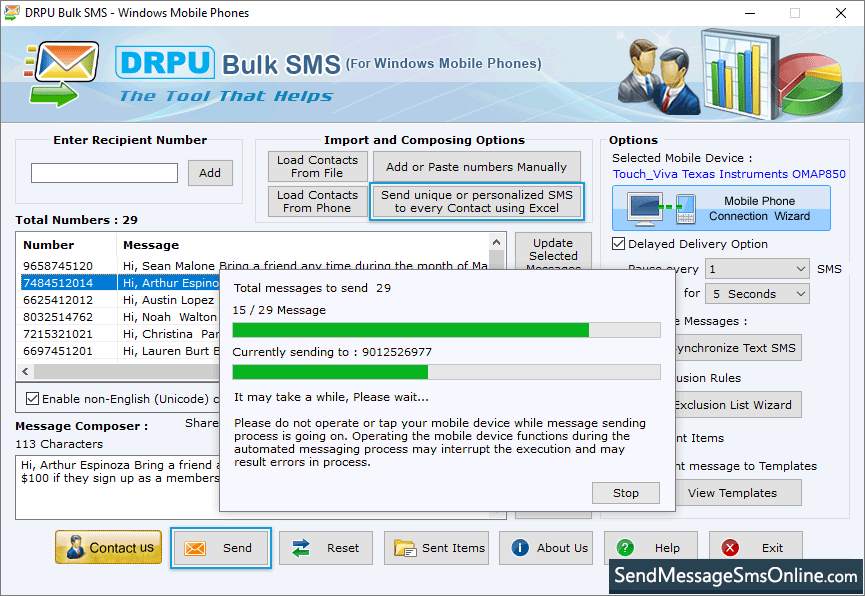Click the horizontal scrollbar left arrow
The width and height of the screenshot is (865, 596).
pyautogui.click(x=25, y=371)
